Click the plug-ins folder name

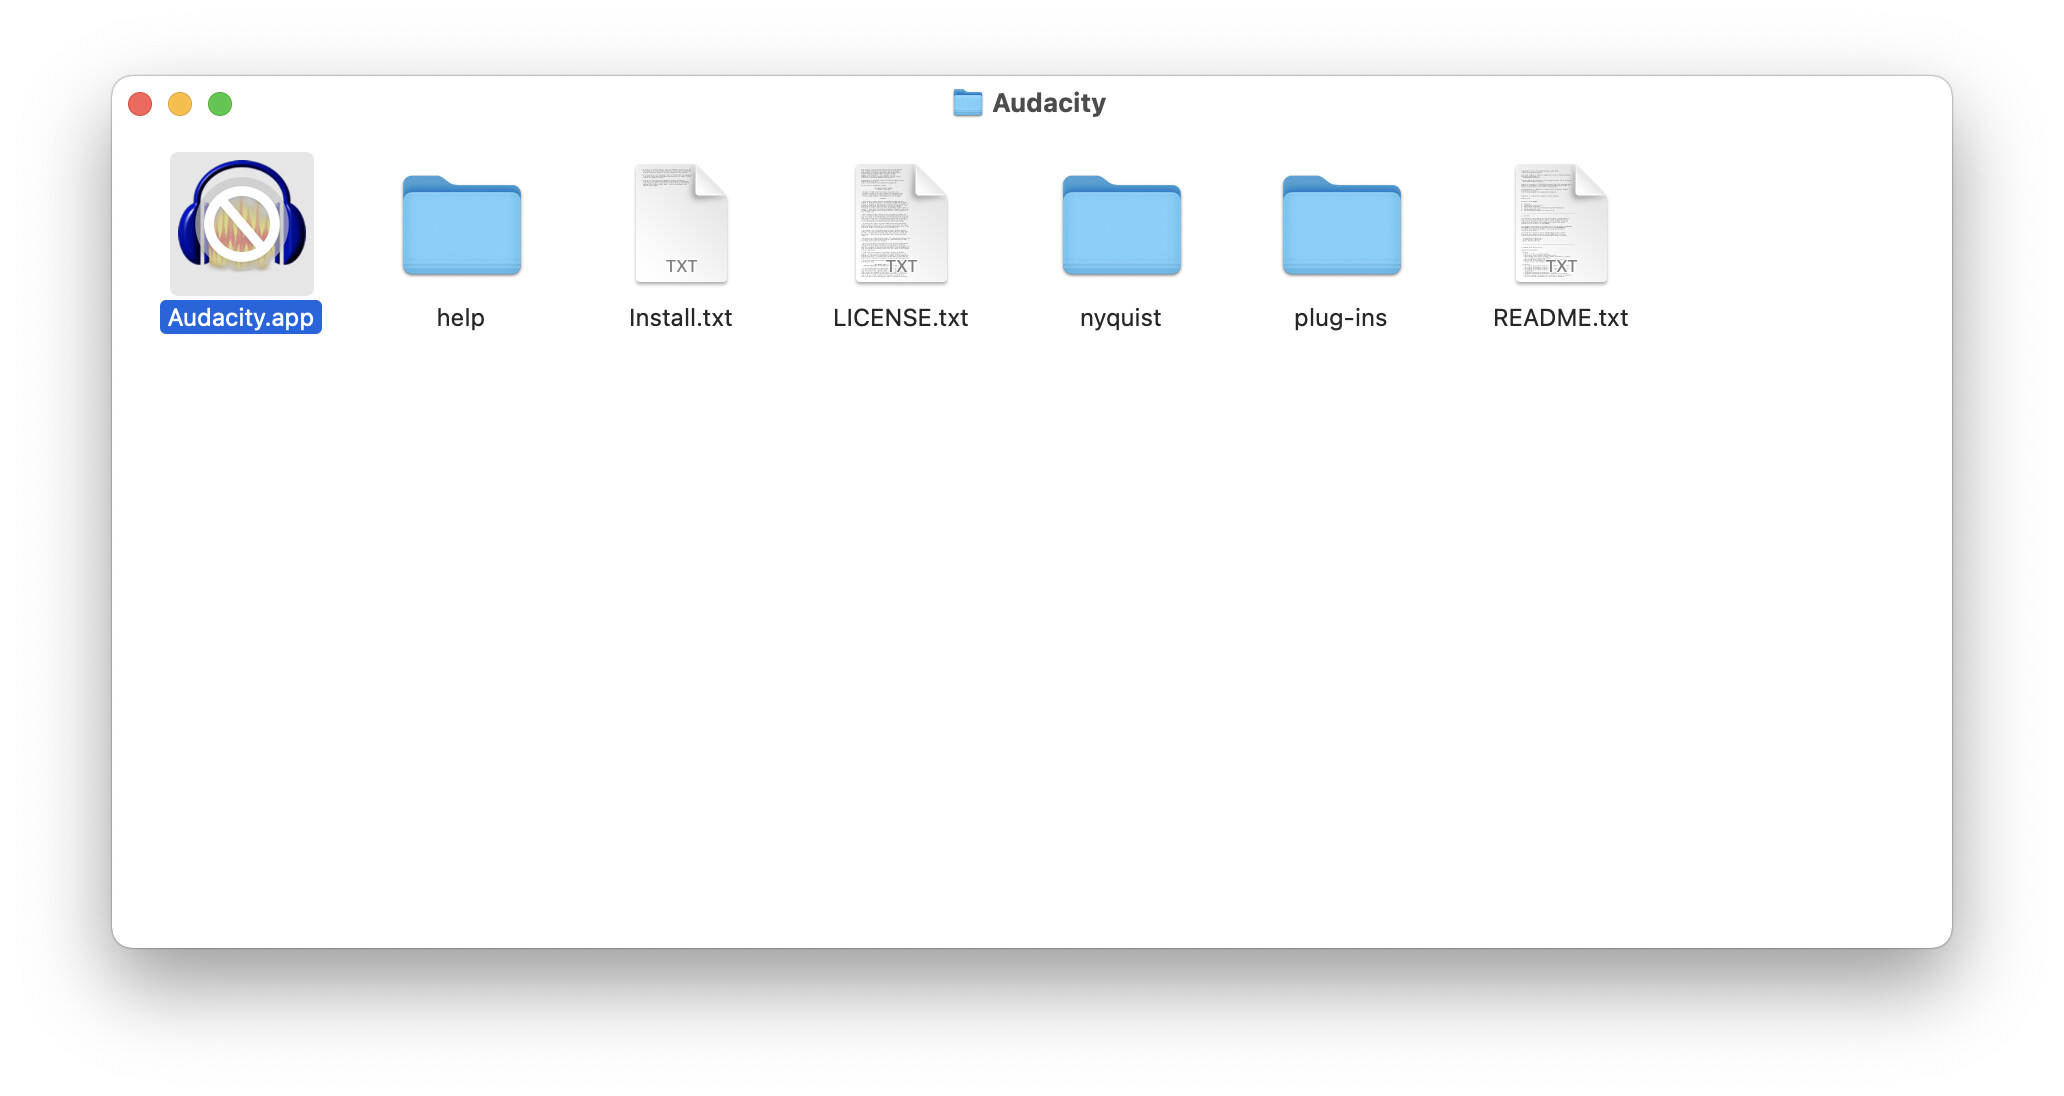point(1341,317)
